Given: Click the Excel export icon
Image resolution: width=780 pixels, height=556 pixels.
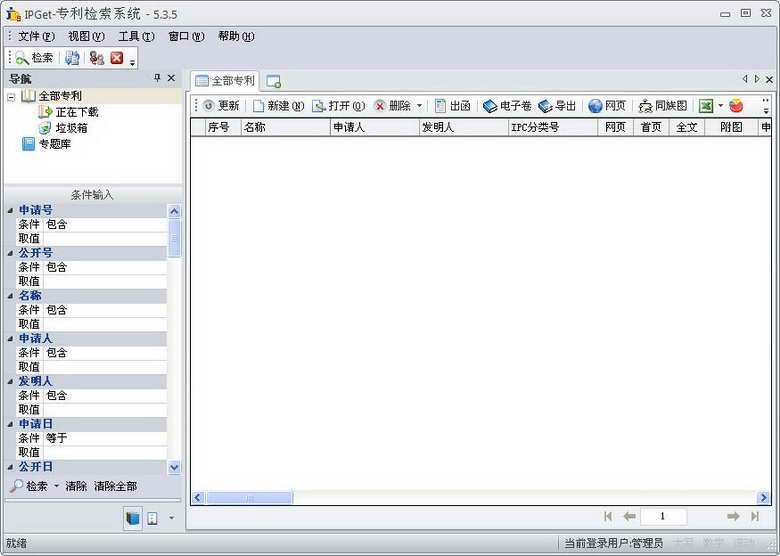Looking at the screenshot, I should tap(706, 106).
